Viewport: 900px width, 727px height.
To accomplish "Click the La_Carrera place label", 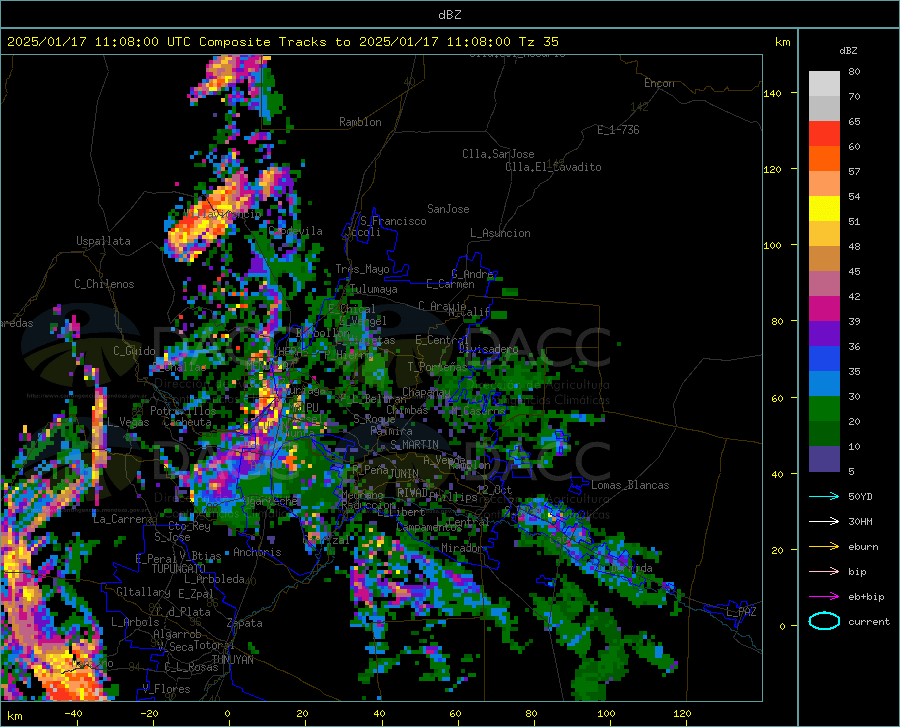I will 123,519.
